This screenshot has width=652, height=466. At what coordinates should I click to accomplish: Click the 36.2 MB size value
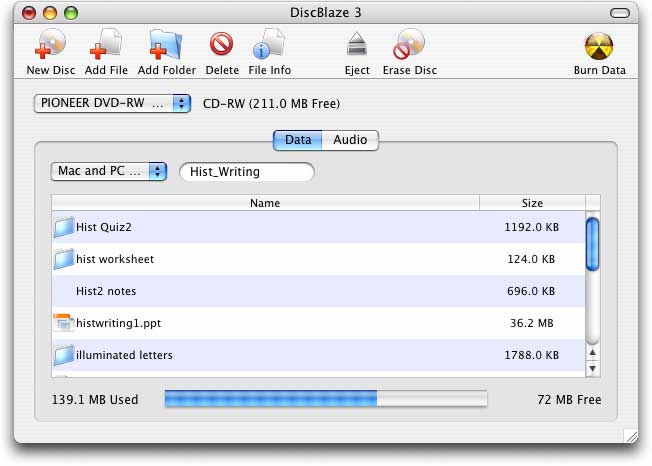click(531, 323)
